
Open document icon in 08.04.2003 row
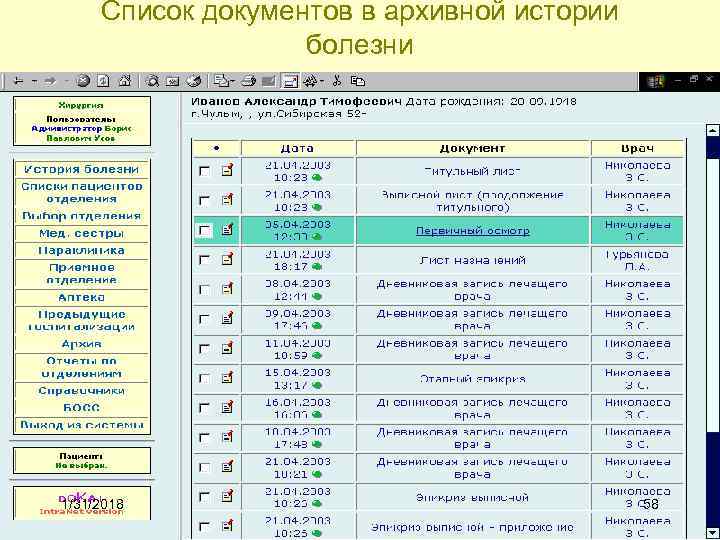(227, 289)
